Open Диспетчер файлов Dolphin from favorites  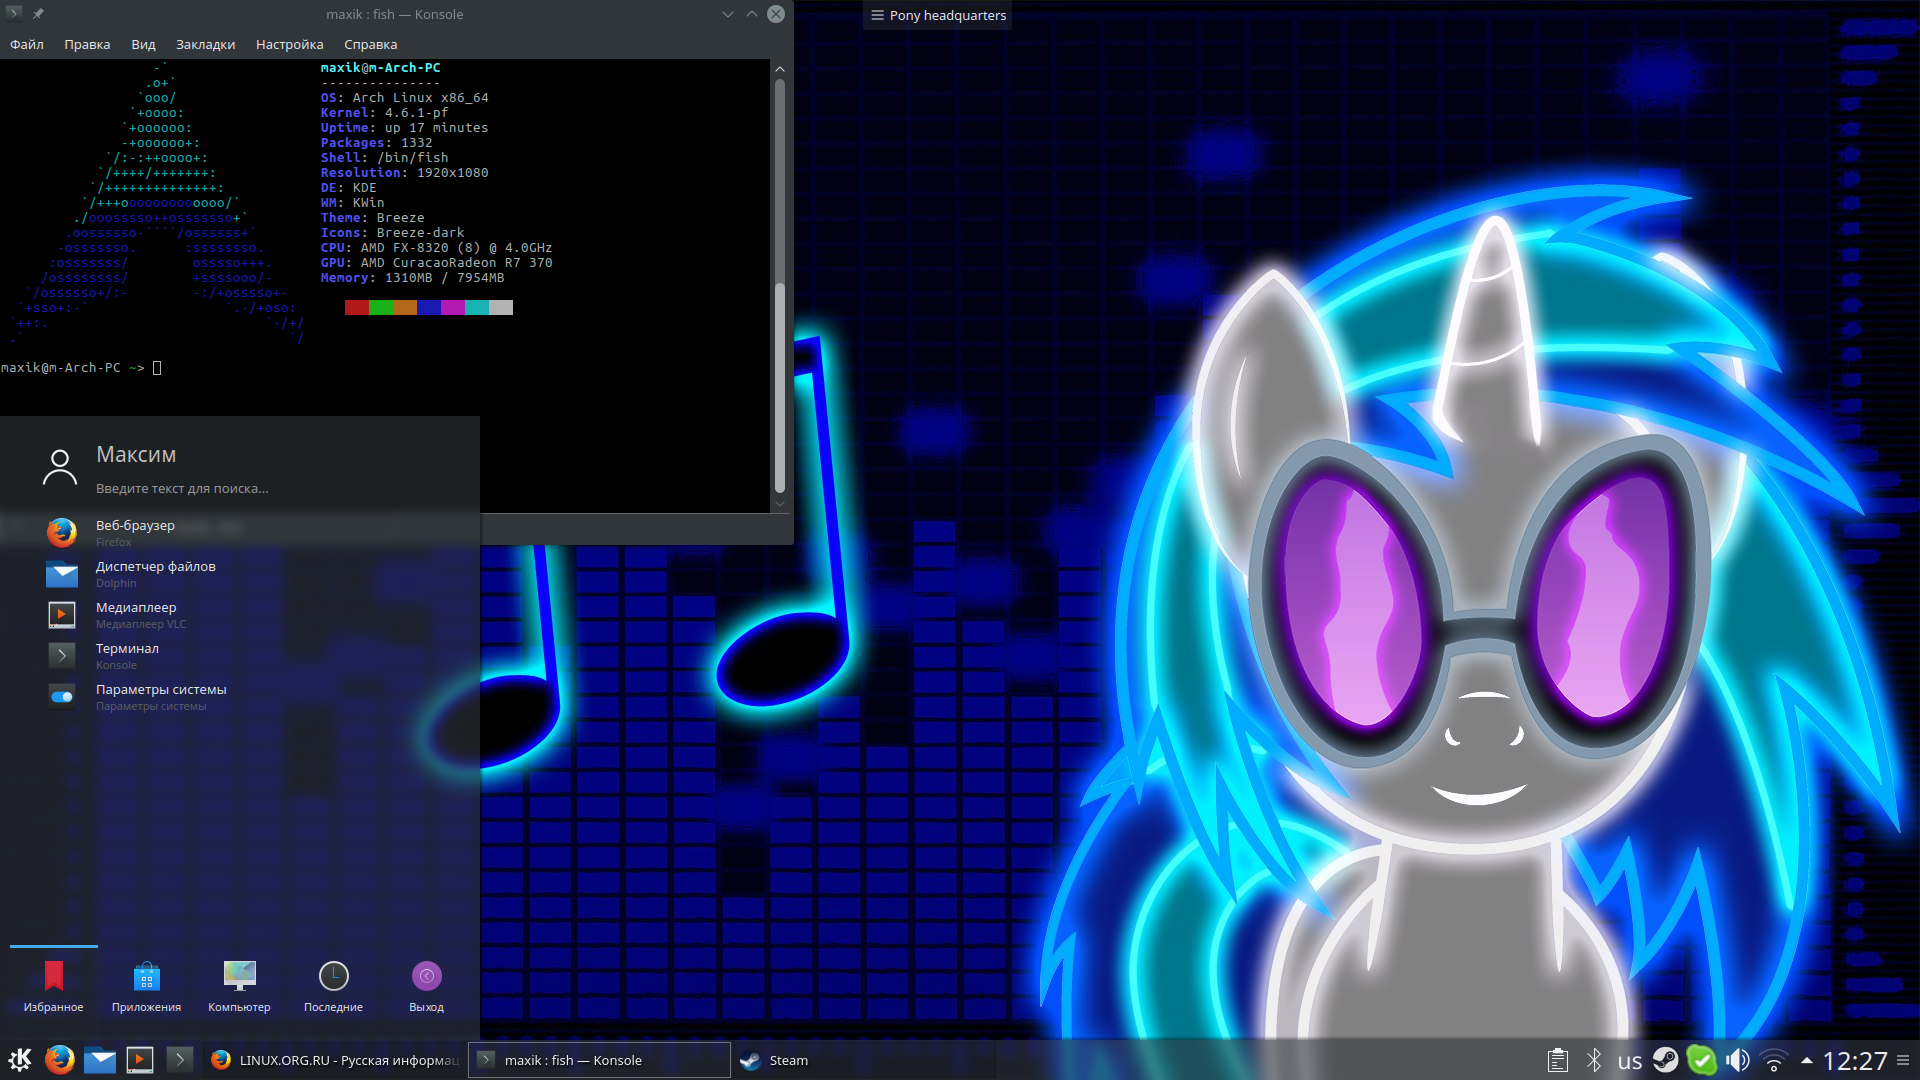click(240, 573)
